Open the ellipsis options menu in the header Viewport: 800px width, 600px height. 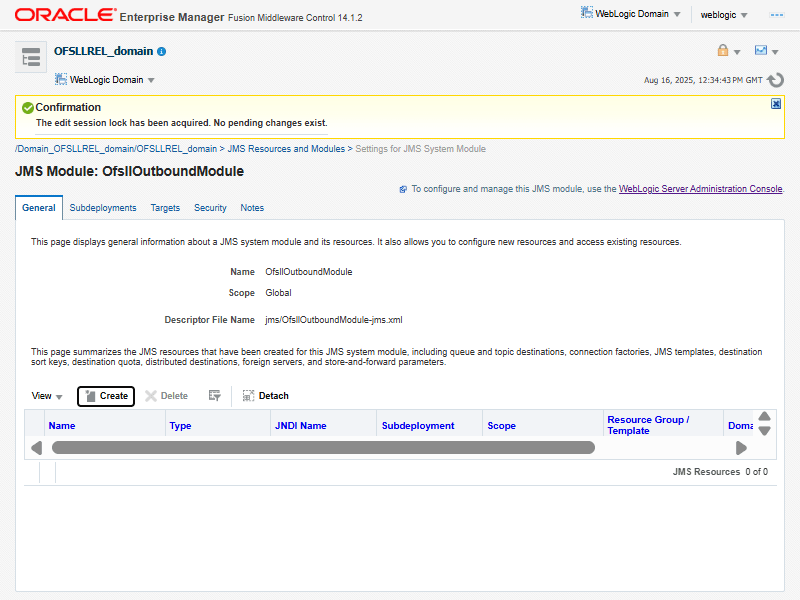coord(777,15)
